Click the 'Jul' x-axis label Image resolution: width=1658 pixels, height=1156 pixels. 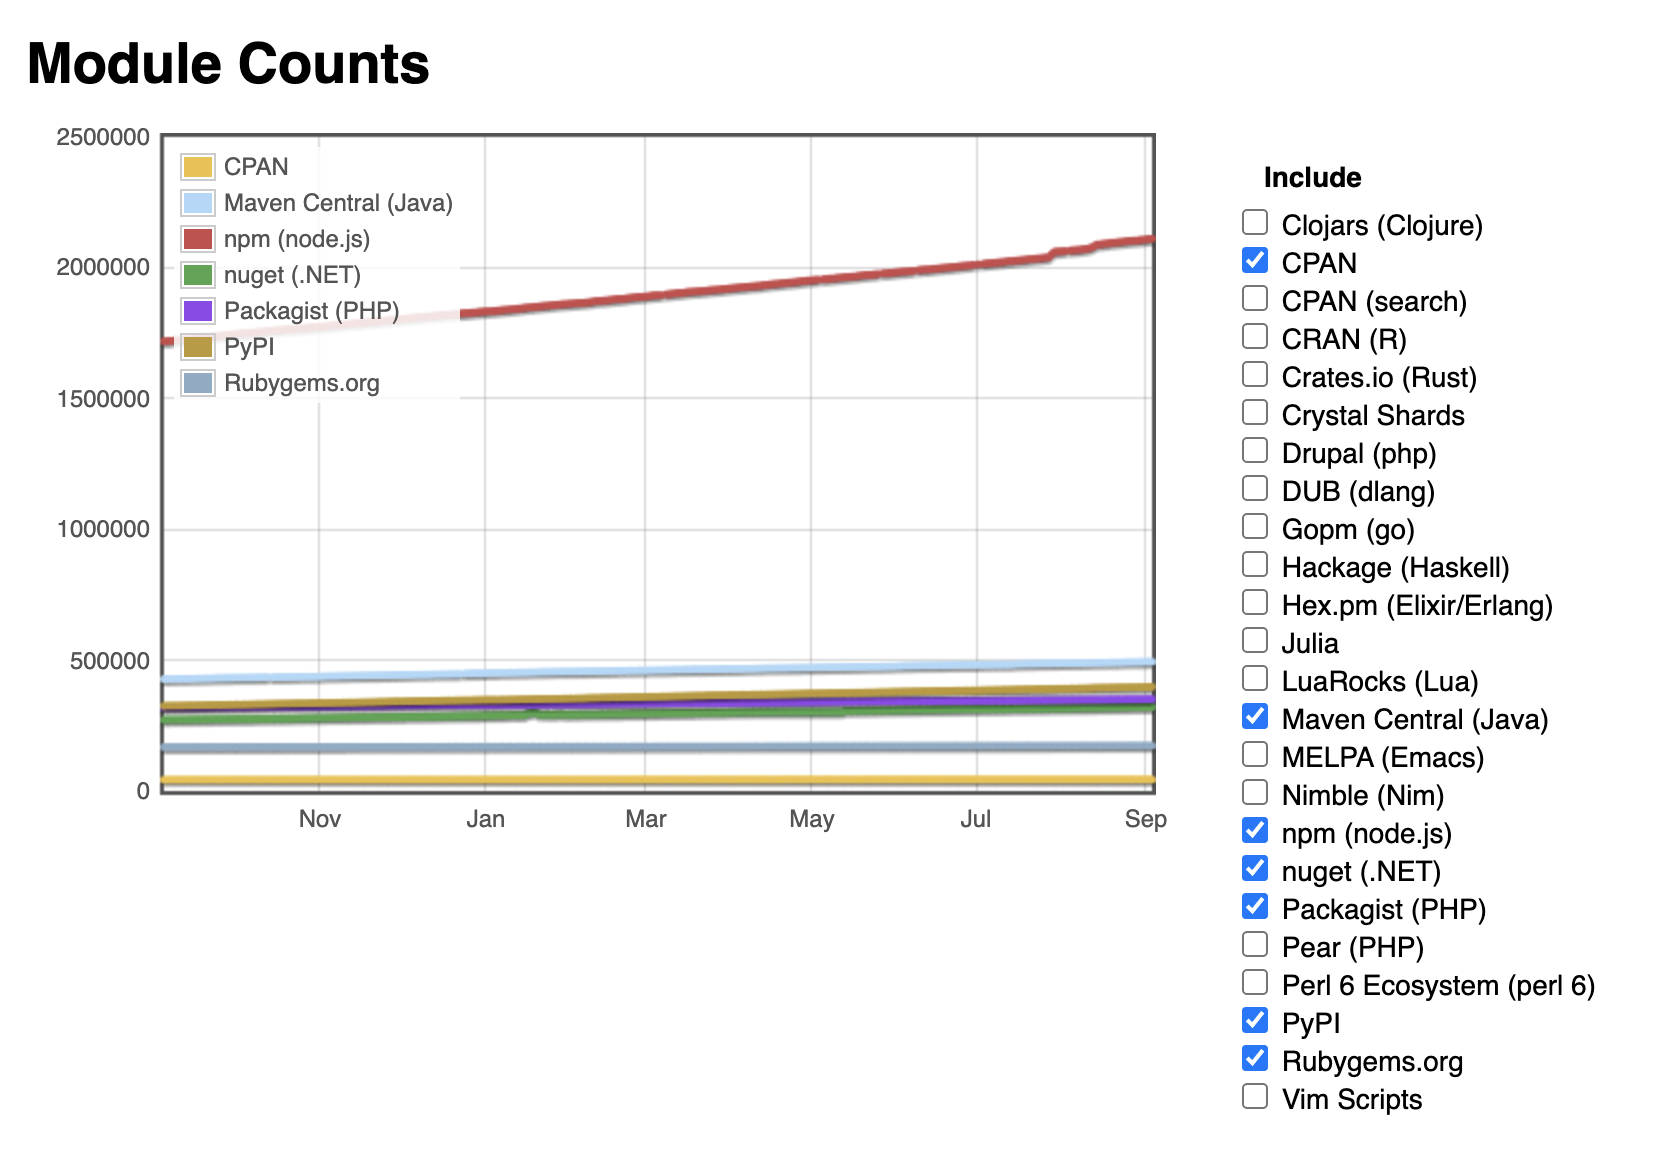point(976,819)
